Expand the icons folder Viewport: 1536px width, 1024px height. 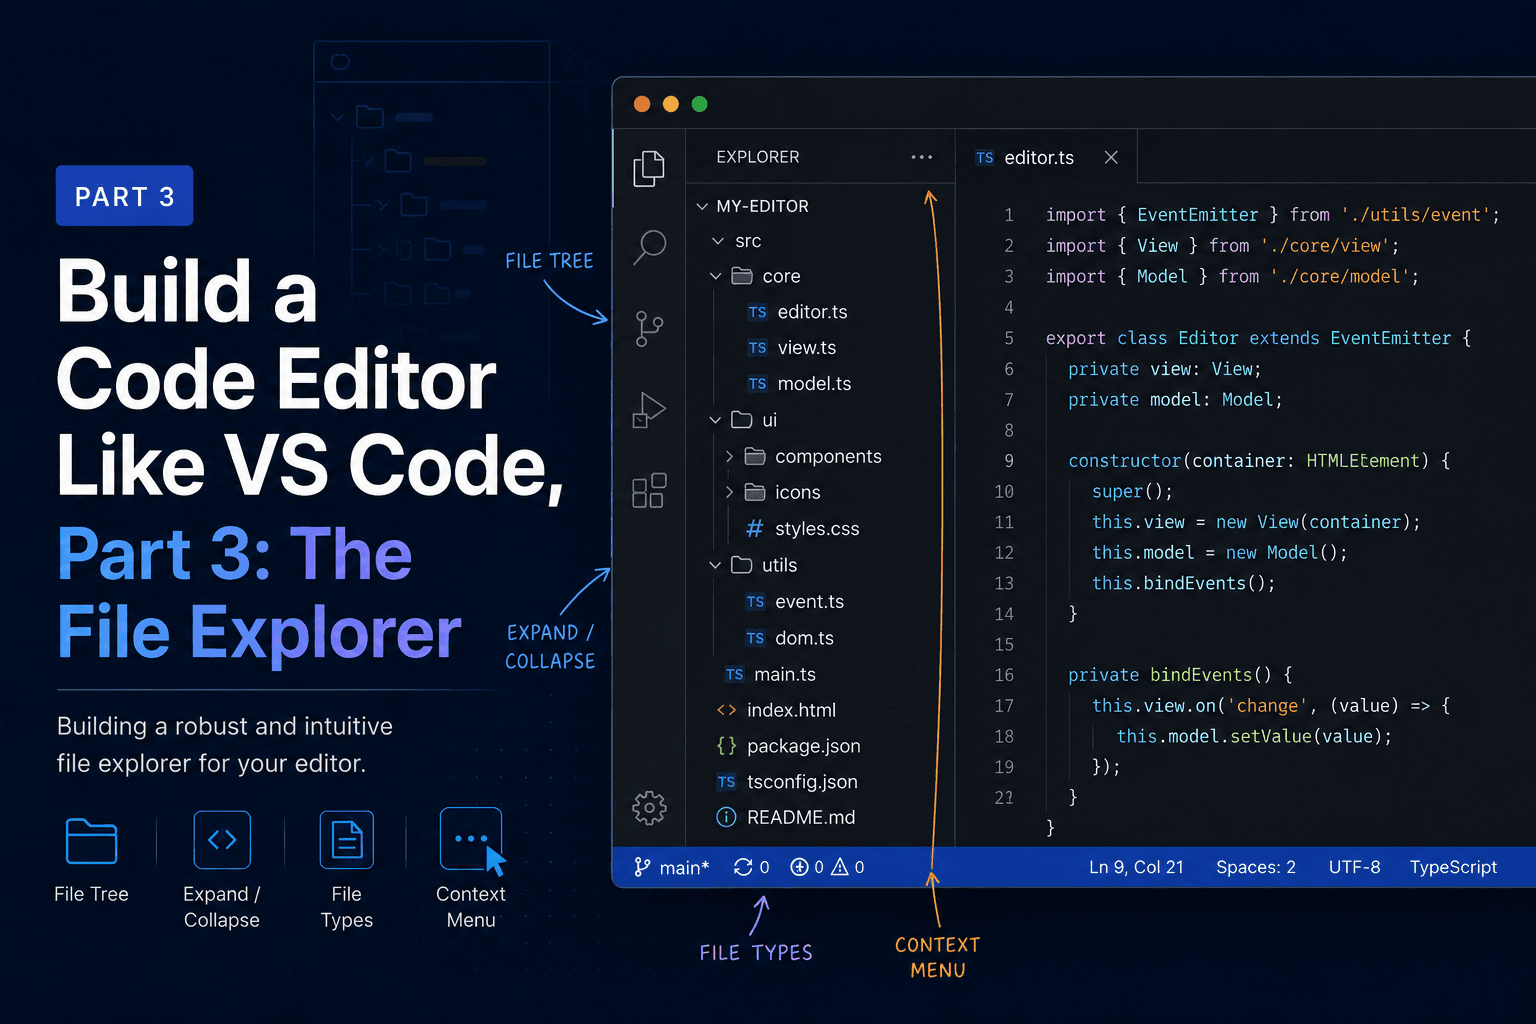[729, 492]
